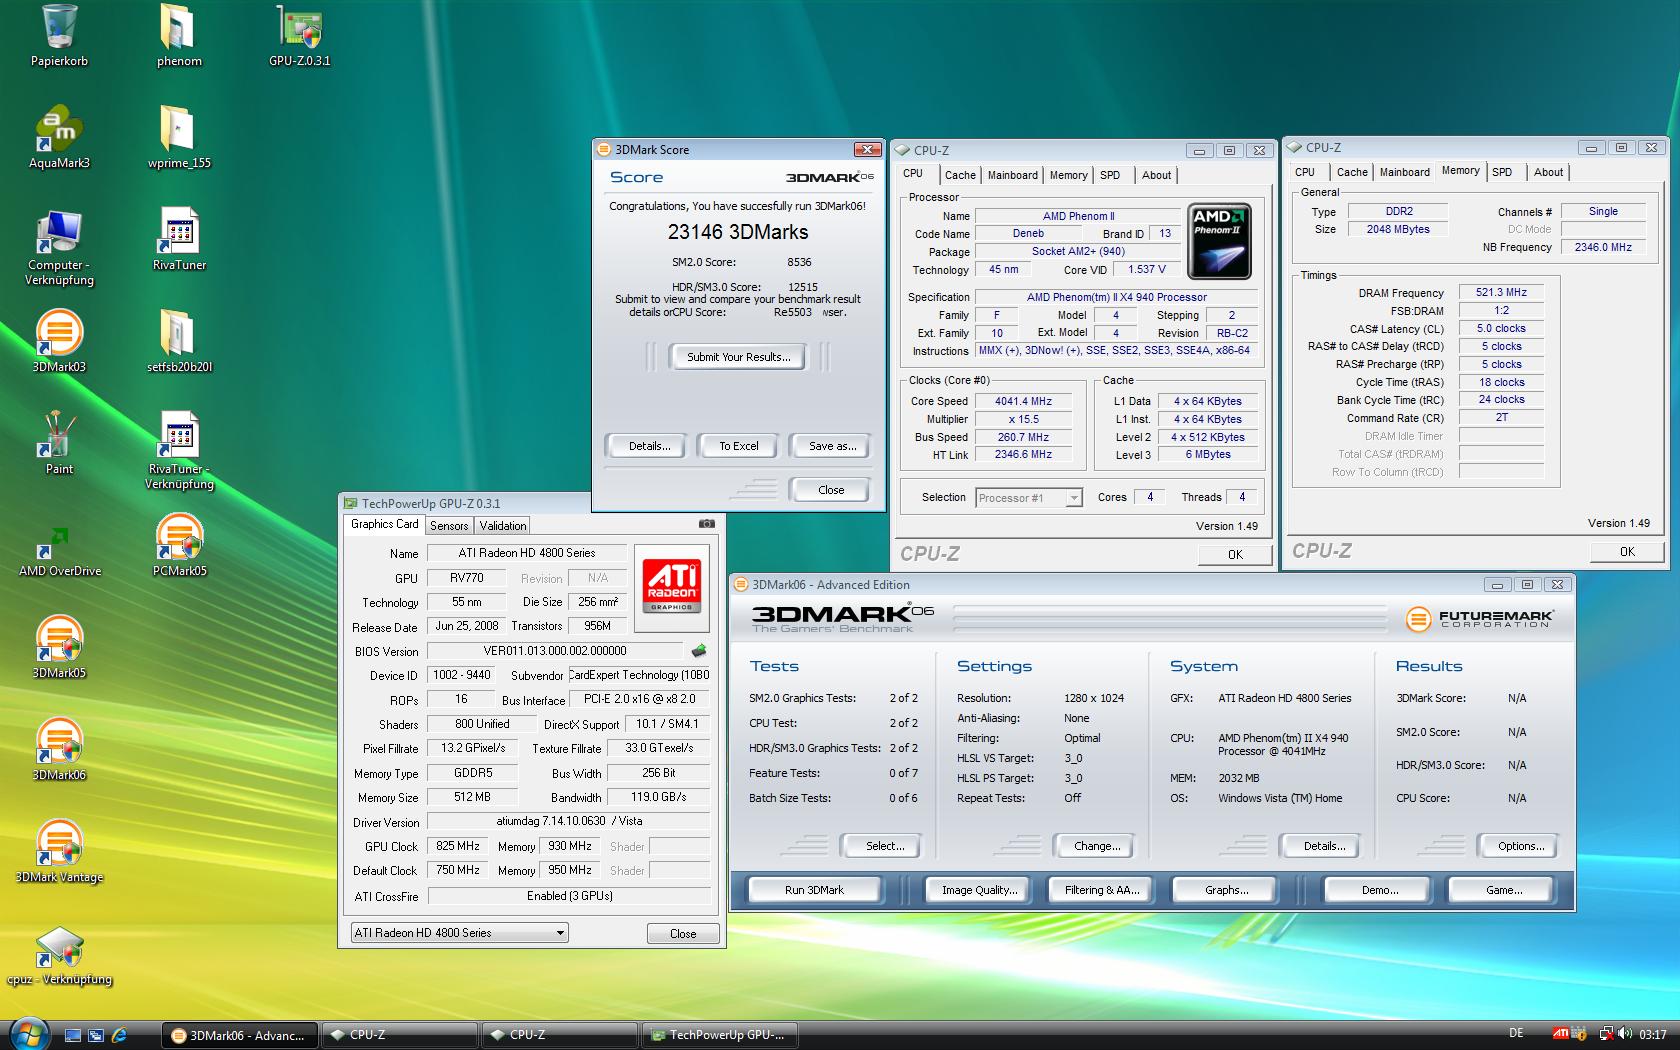Click Driver Version field in GPU-Z
Screen dimensions: 1680x1050
568,821
